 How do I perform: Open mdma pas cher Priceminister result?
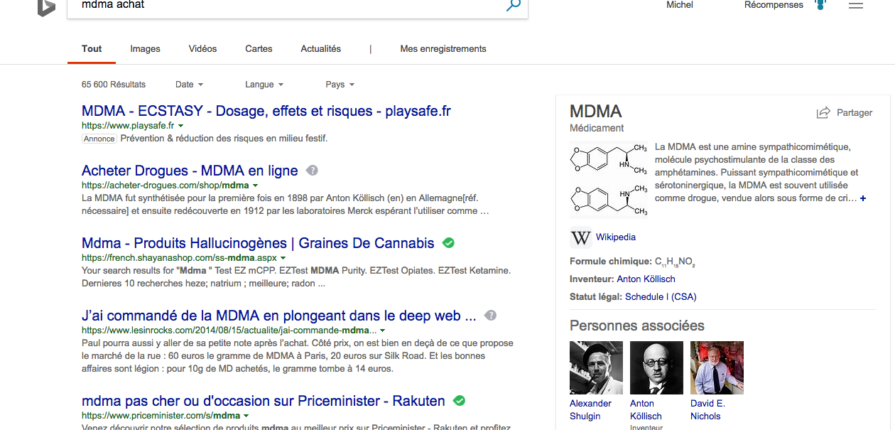pyautogui.click(x=263, y=401)
